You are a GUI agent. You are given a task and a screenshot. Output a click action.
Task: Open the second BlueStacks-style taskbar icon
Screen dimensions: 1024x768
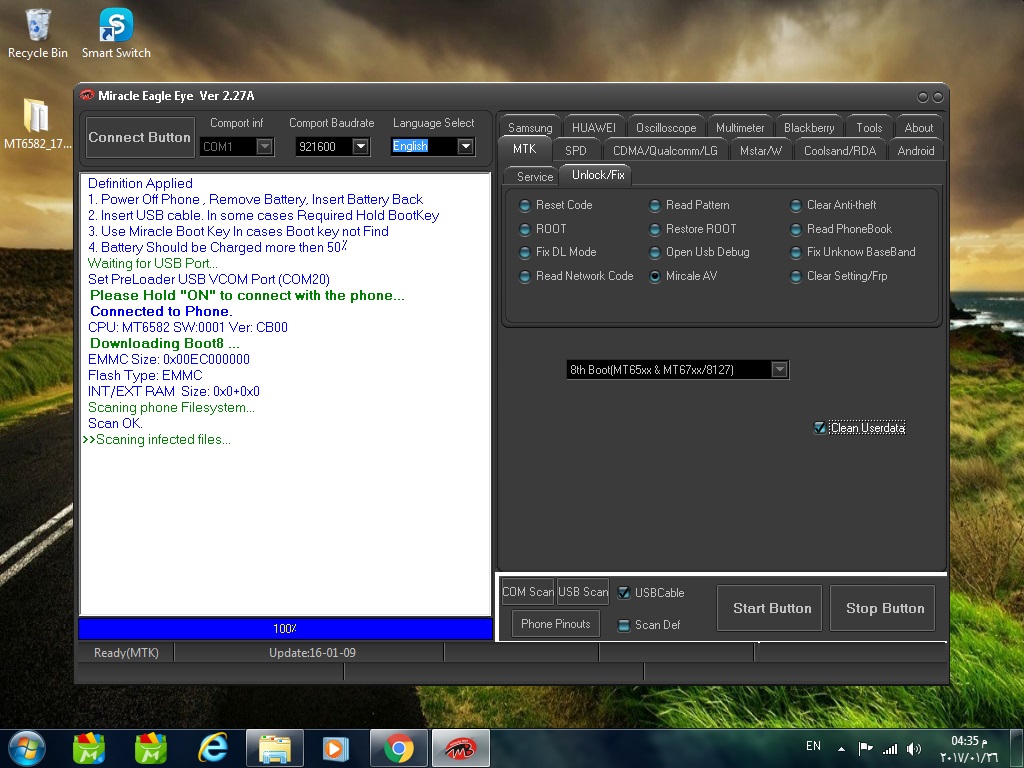click(x=151, y=748)
